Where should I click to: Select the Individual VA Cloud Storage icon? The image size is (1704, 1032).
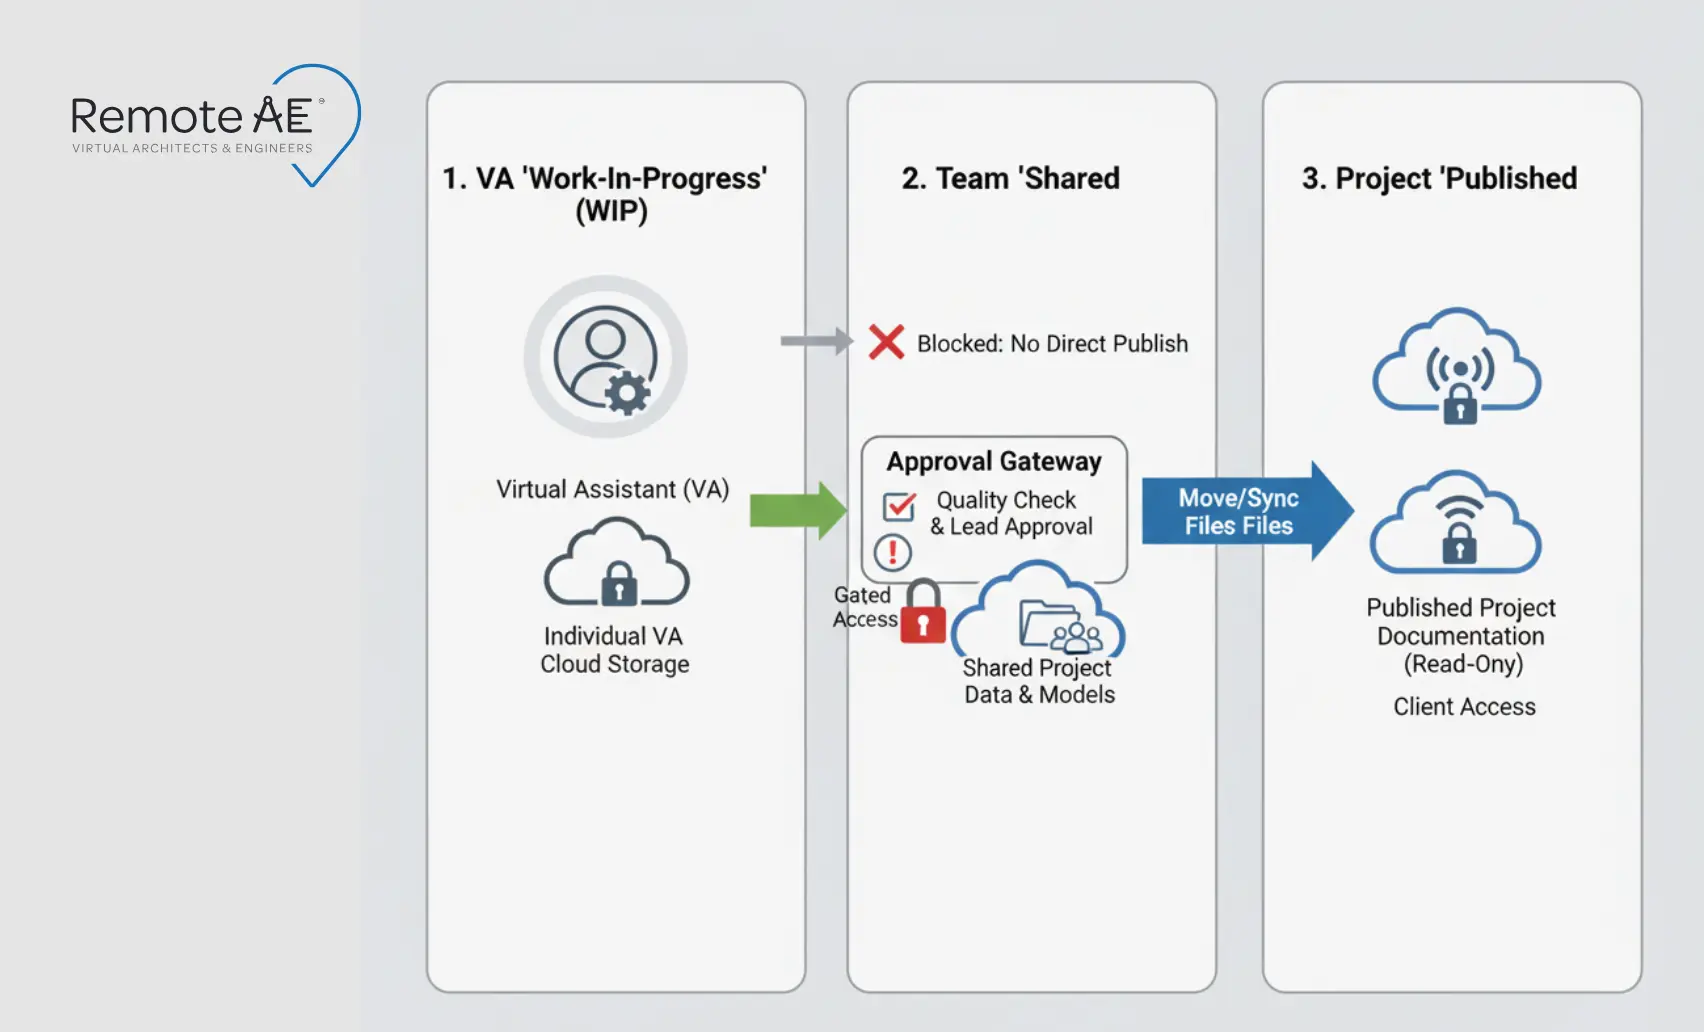point(616,563)
